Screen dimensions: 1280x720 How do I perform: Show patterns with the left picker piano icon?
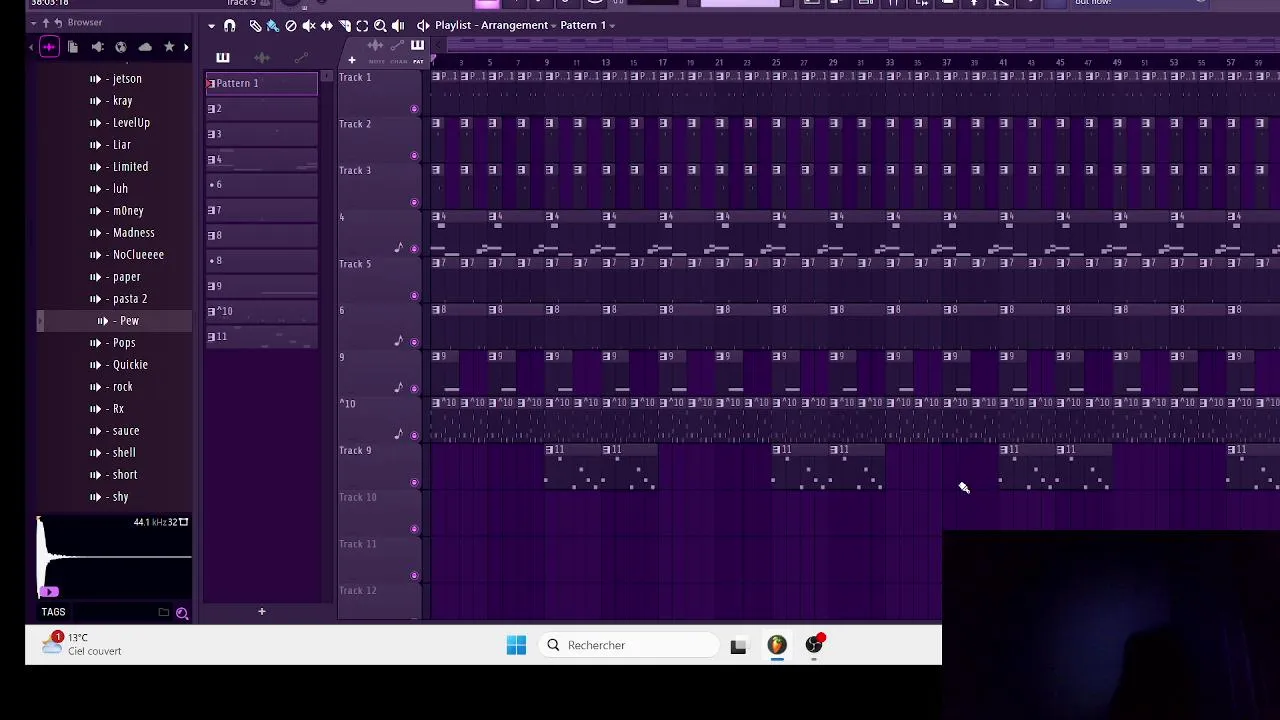(x=222, y=58)
